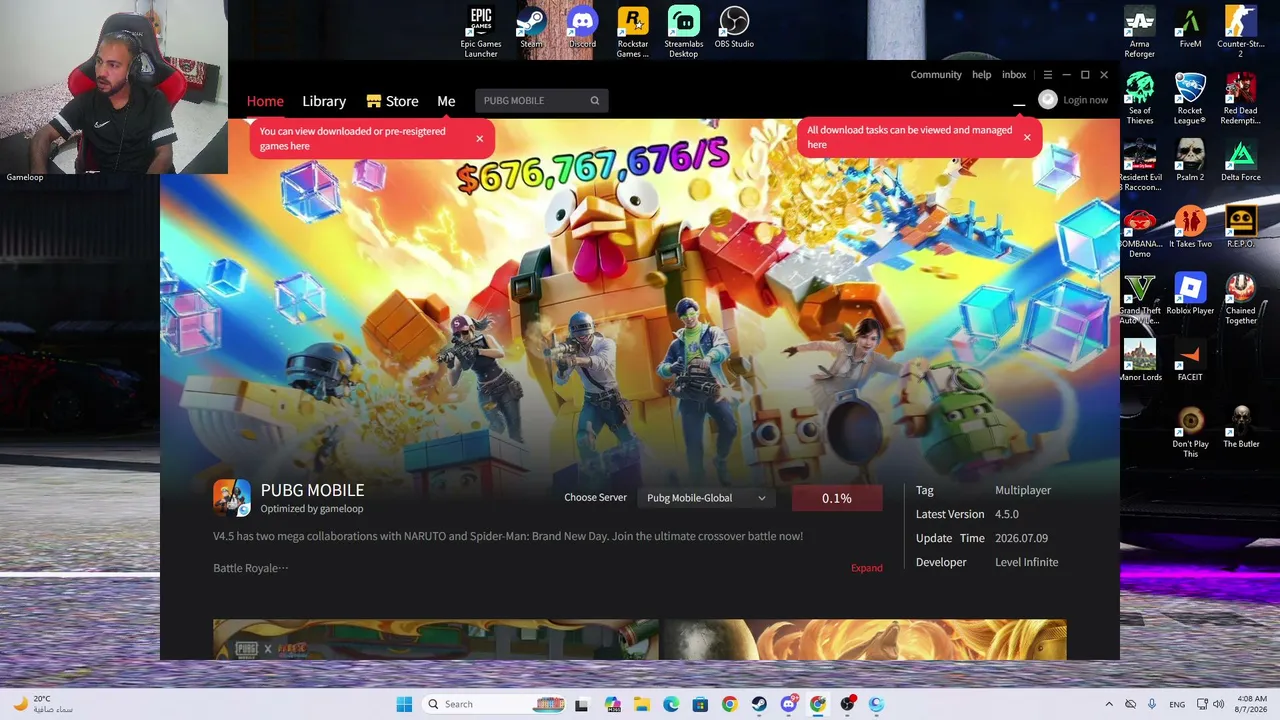Viewport: 1280px width, 720px height.
Task: Open the BOMBANA Demo desktop shortcut
Action: click(1140, 233)
